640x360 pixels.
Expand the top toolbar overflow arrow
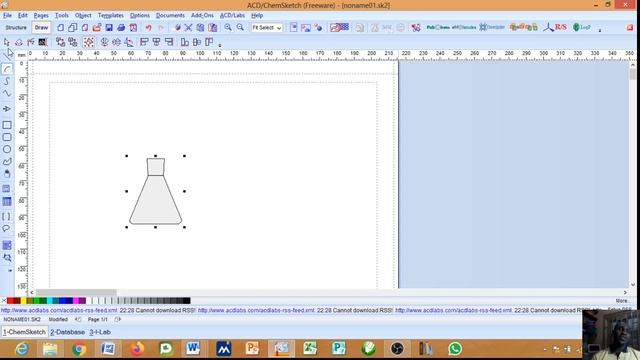click(x=600, y=30)
